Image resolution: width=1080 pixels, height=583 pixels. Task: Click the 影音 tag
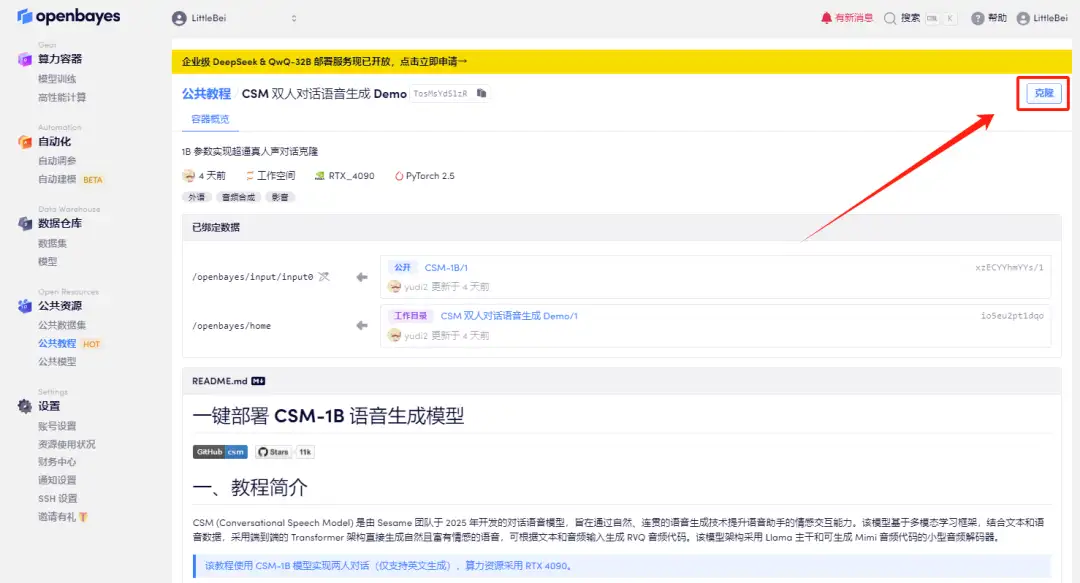[280, 197]
